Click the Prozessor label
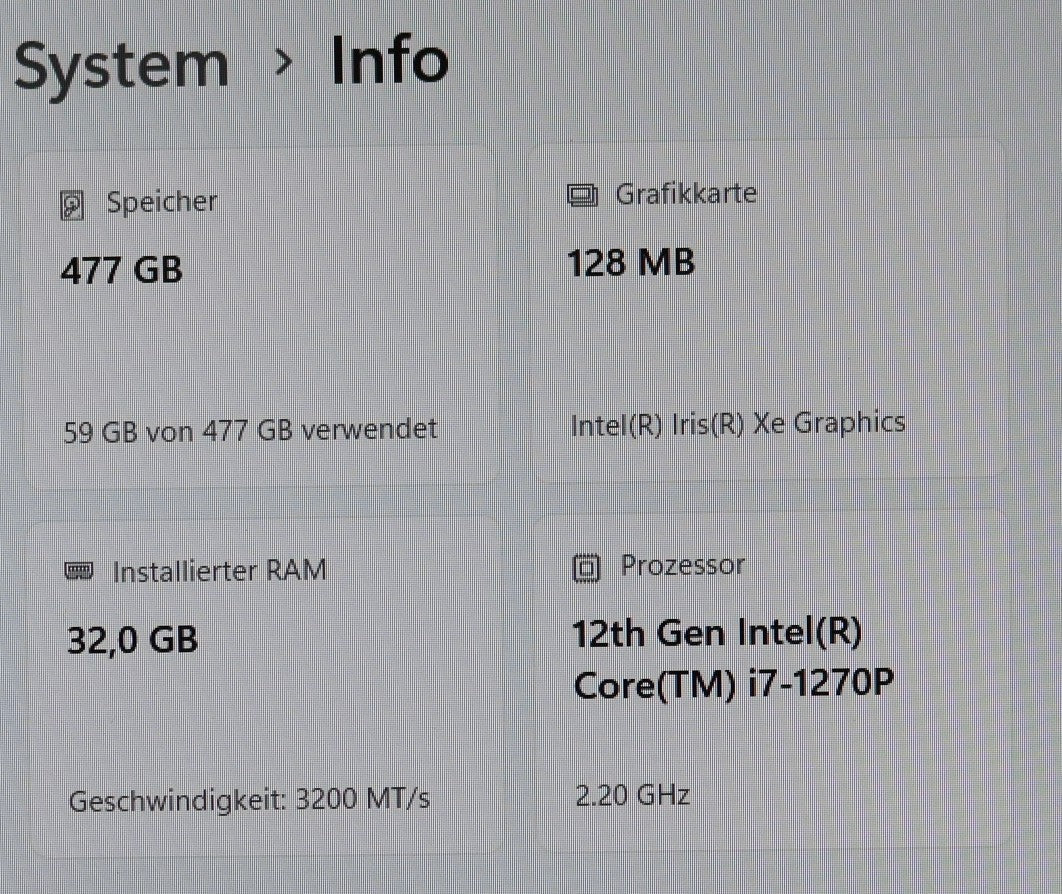The height and width of the screenshot is (894, 1062). pos(683,566)
